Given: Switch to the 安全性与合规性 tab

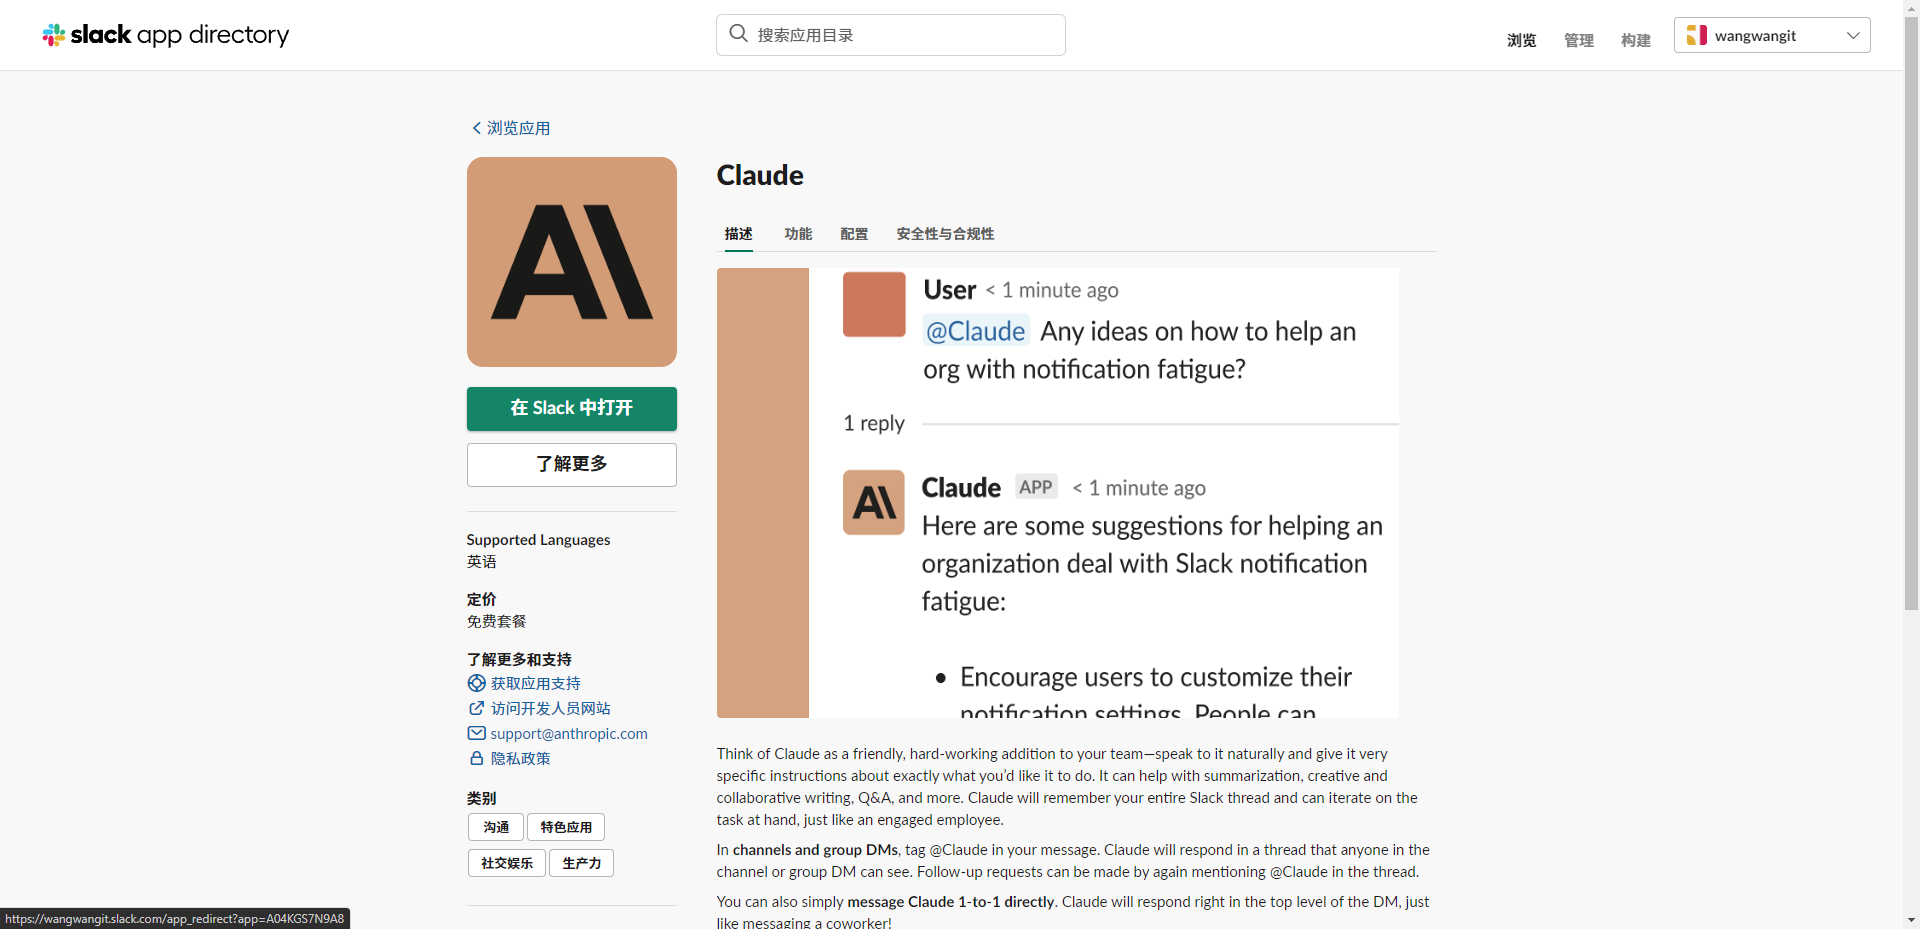Looking at the screenshot, I should point(944,234).
